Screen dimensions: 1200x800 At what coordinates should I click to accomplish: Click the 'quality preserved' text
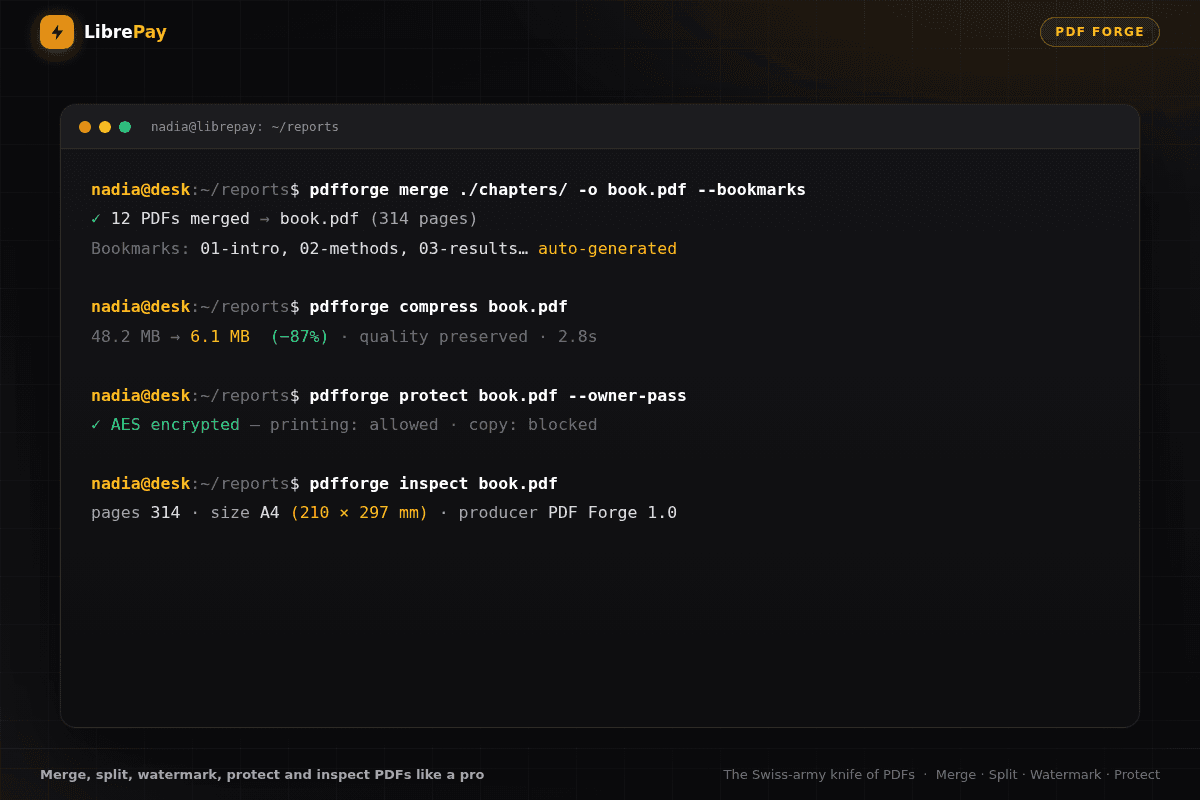(443, 336)
